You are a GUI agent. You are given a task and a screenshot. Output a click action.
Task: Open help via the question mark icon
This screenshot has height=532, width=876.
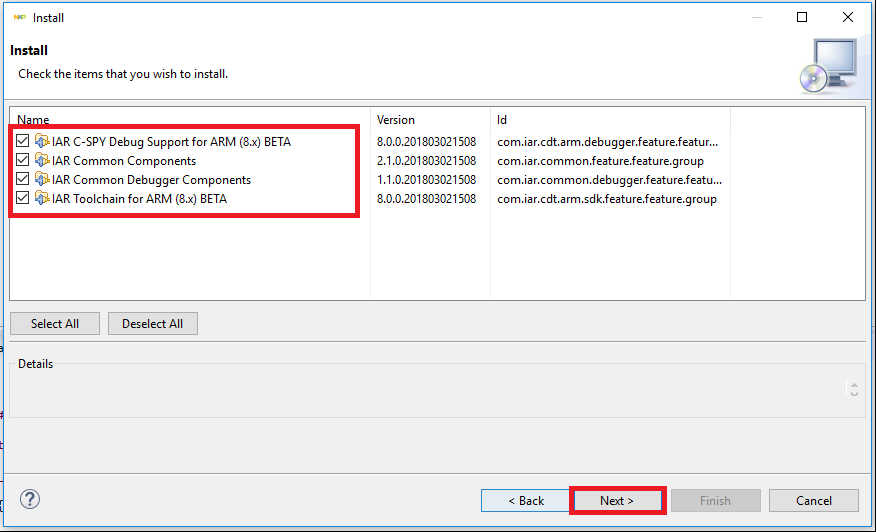click(30, 499)
